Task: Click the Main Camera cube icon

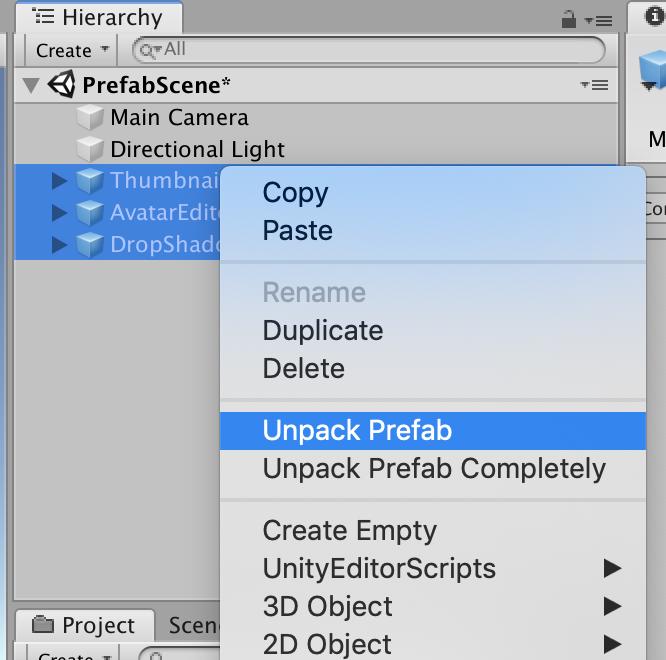Action: (x=91, y=118)
